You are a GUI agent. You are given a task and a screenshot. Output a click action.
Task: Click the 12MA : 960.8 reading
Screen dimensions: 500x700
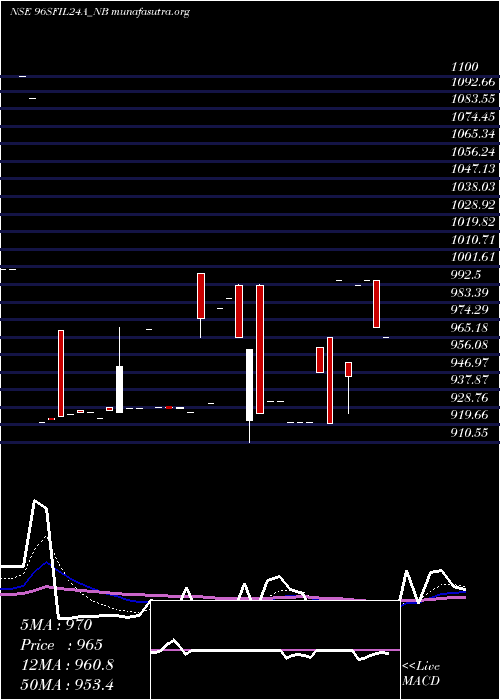click(67, 665)
